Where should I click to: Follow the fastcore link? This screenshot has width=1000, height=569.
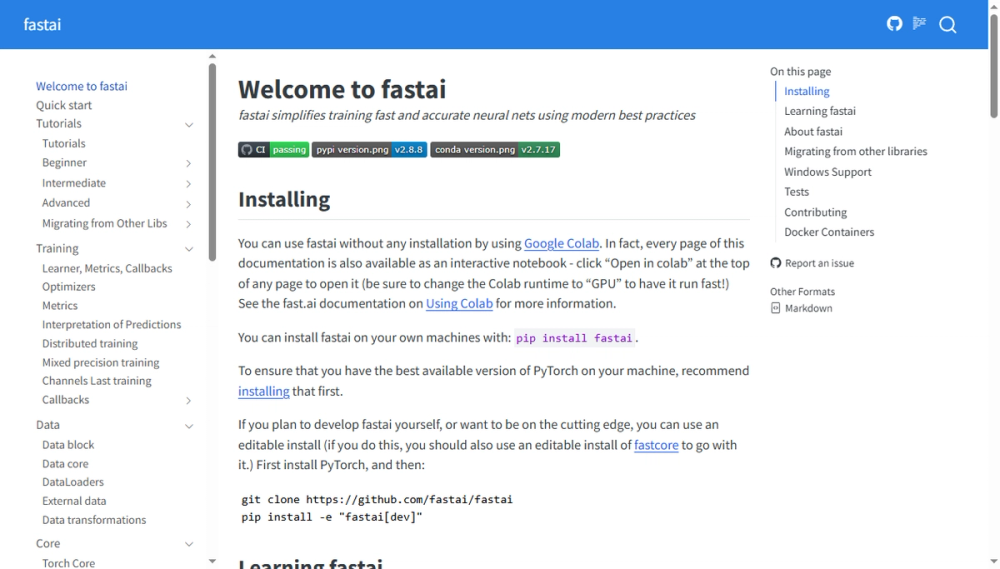pyautogui.click(x=656, y=445)
